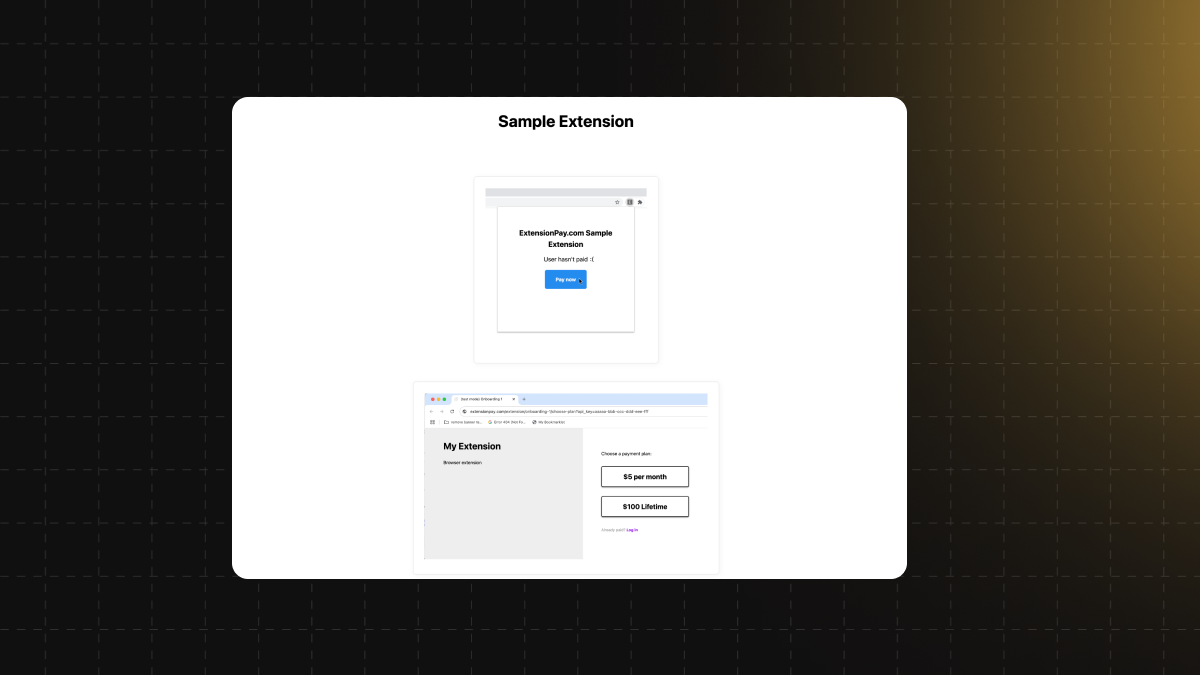Viewport: 1200px width, 675px height.
Task: Navigate back with the back arrow
Action: [x=431, y=411]
